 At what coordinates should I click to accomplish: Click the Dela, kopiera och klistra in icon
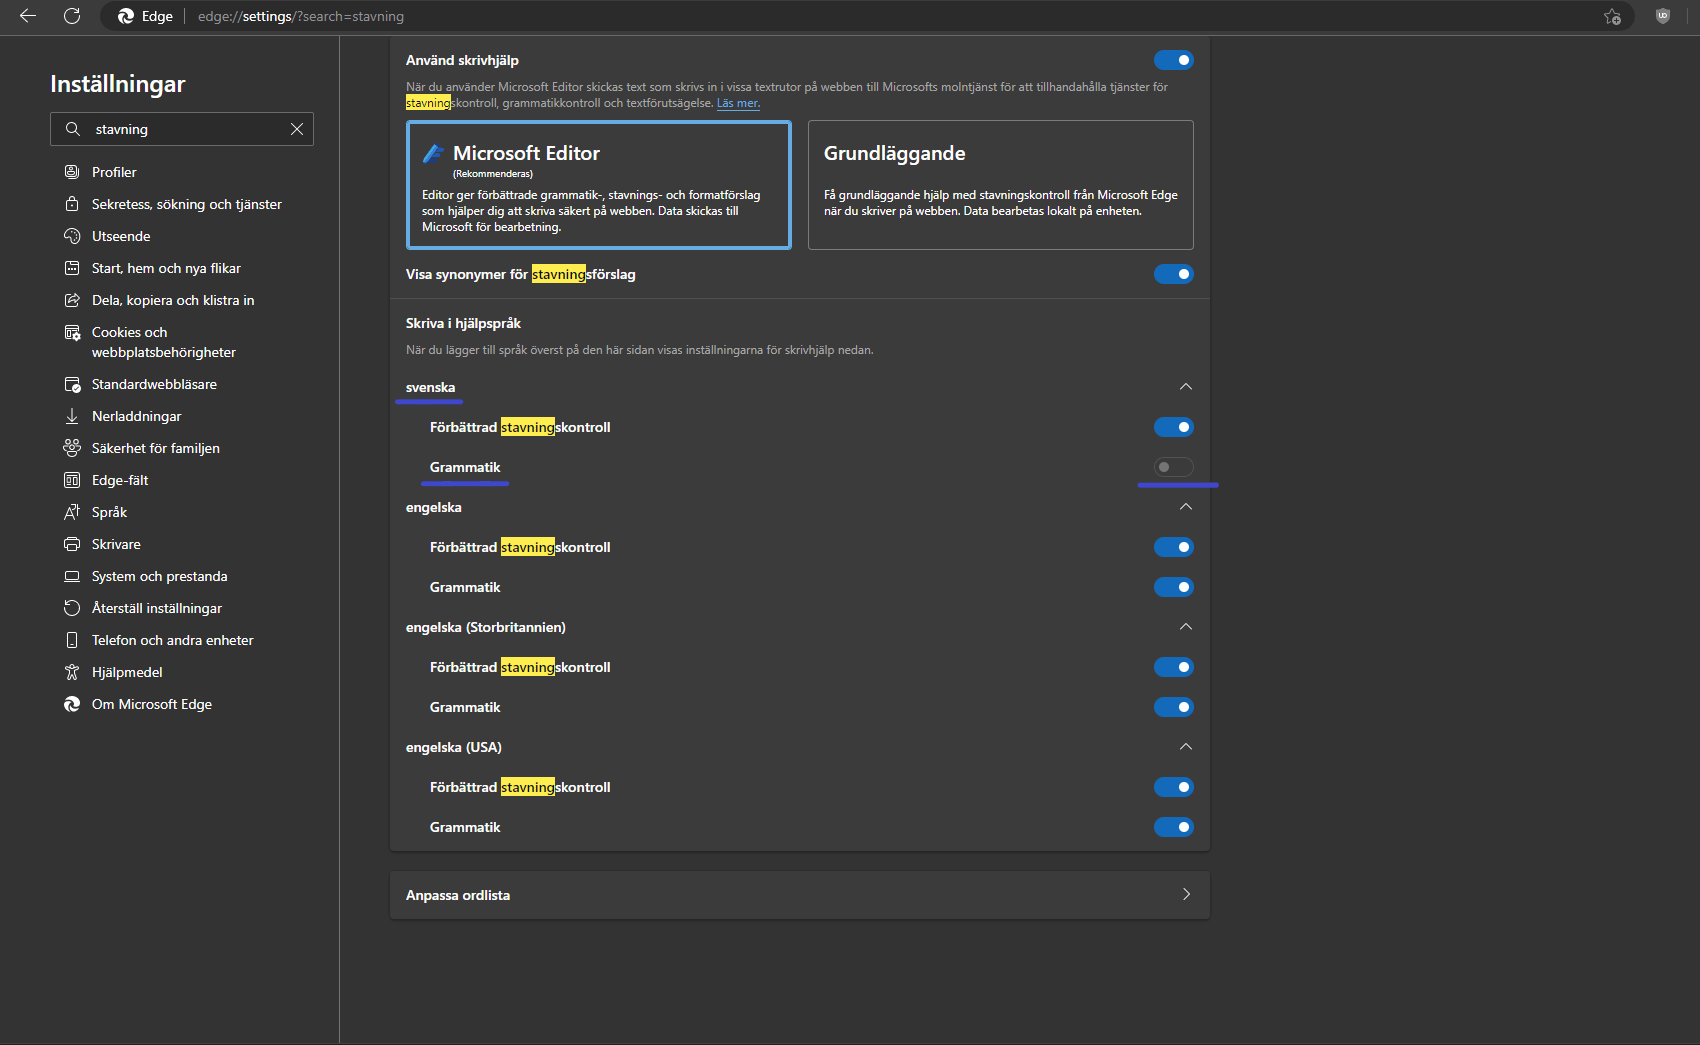pos(72,300)
